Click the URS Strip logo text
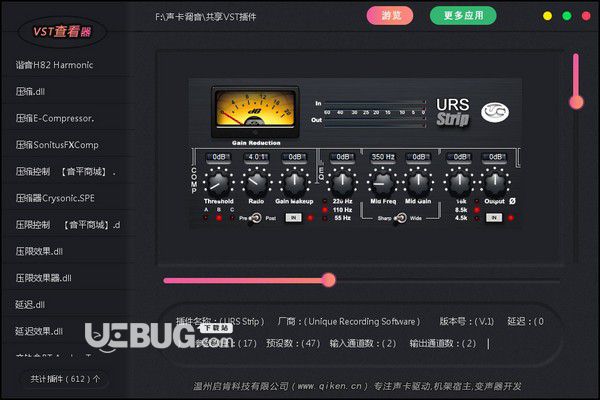 [x=453, y=112]
